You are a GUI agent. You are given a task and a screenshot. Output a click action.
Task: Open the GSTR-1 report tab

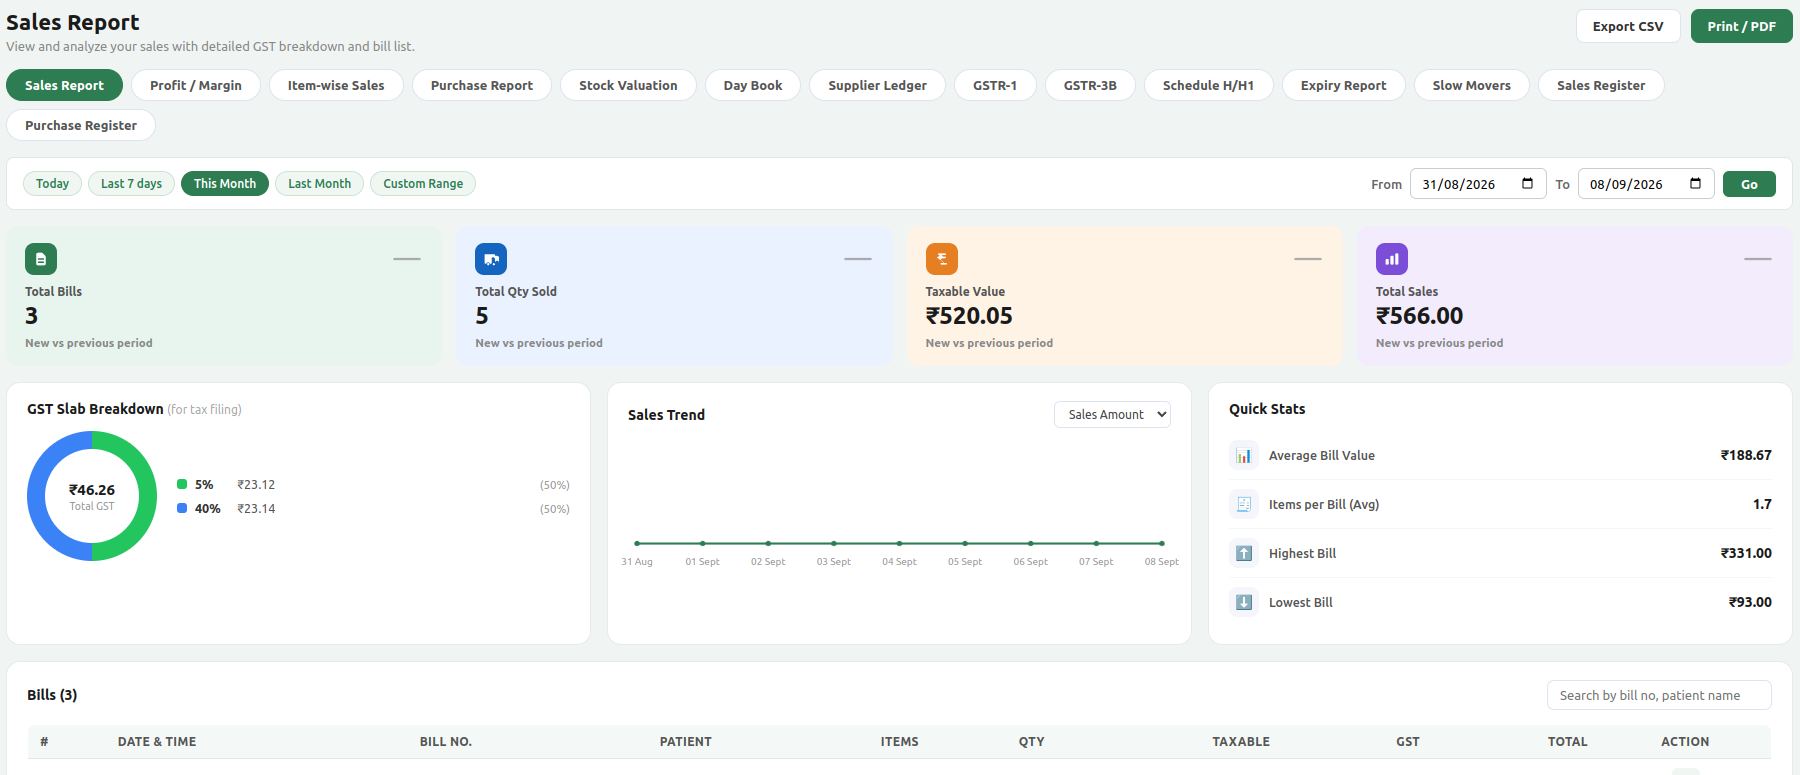(x=995, y=86)
